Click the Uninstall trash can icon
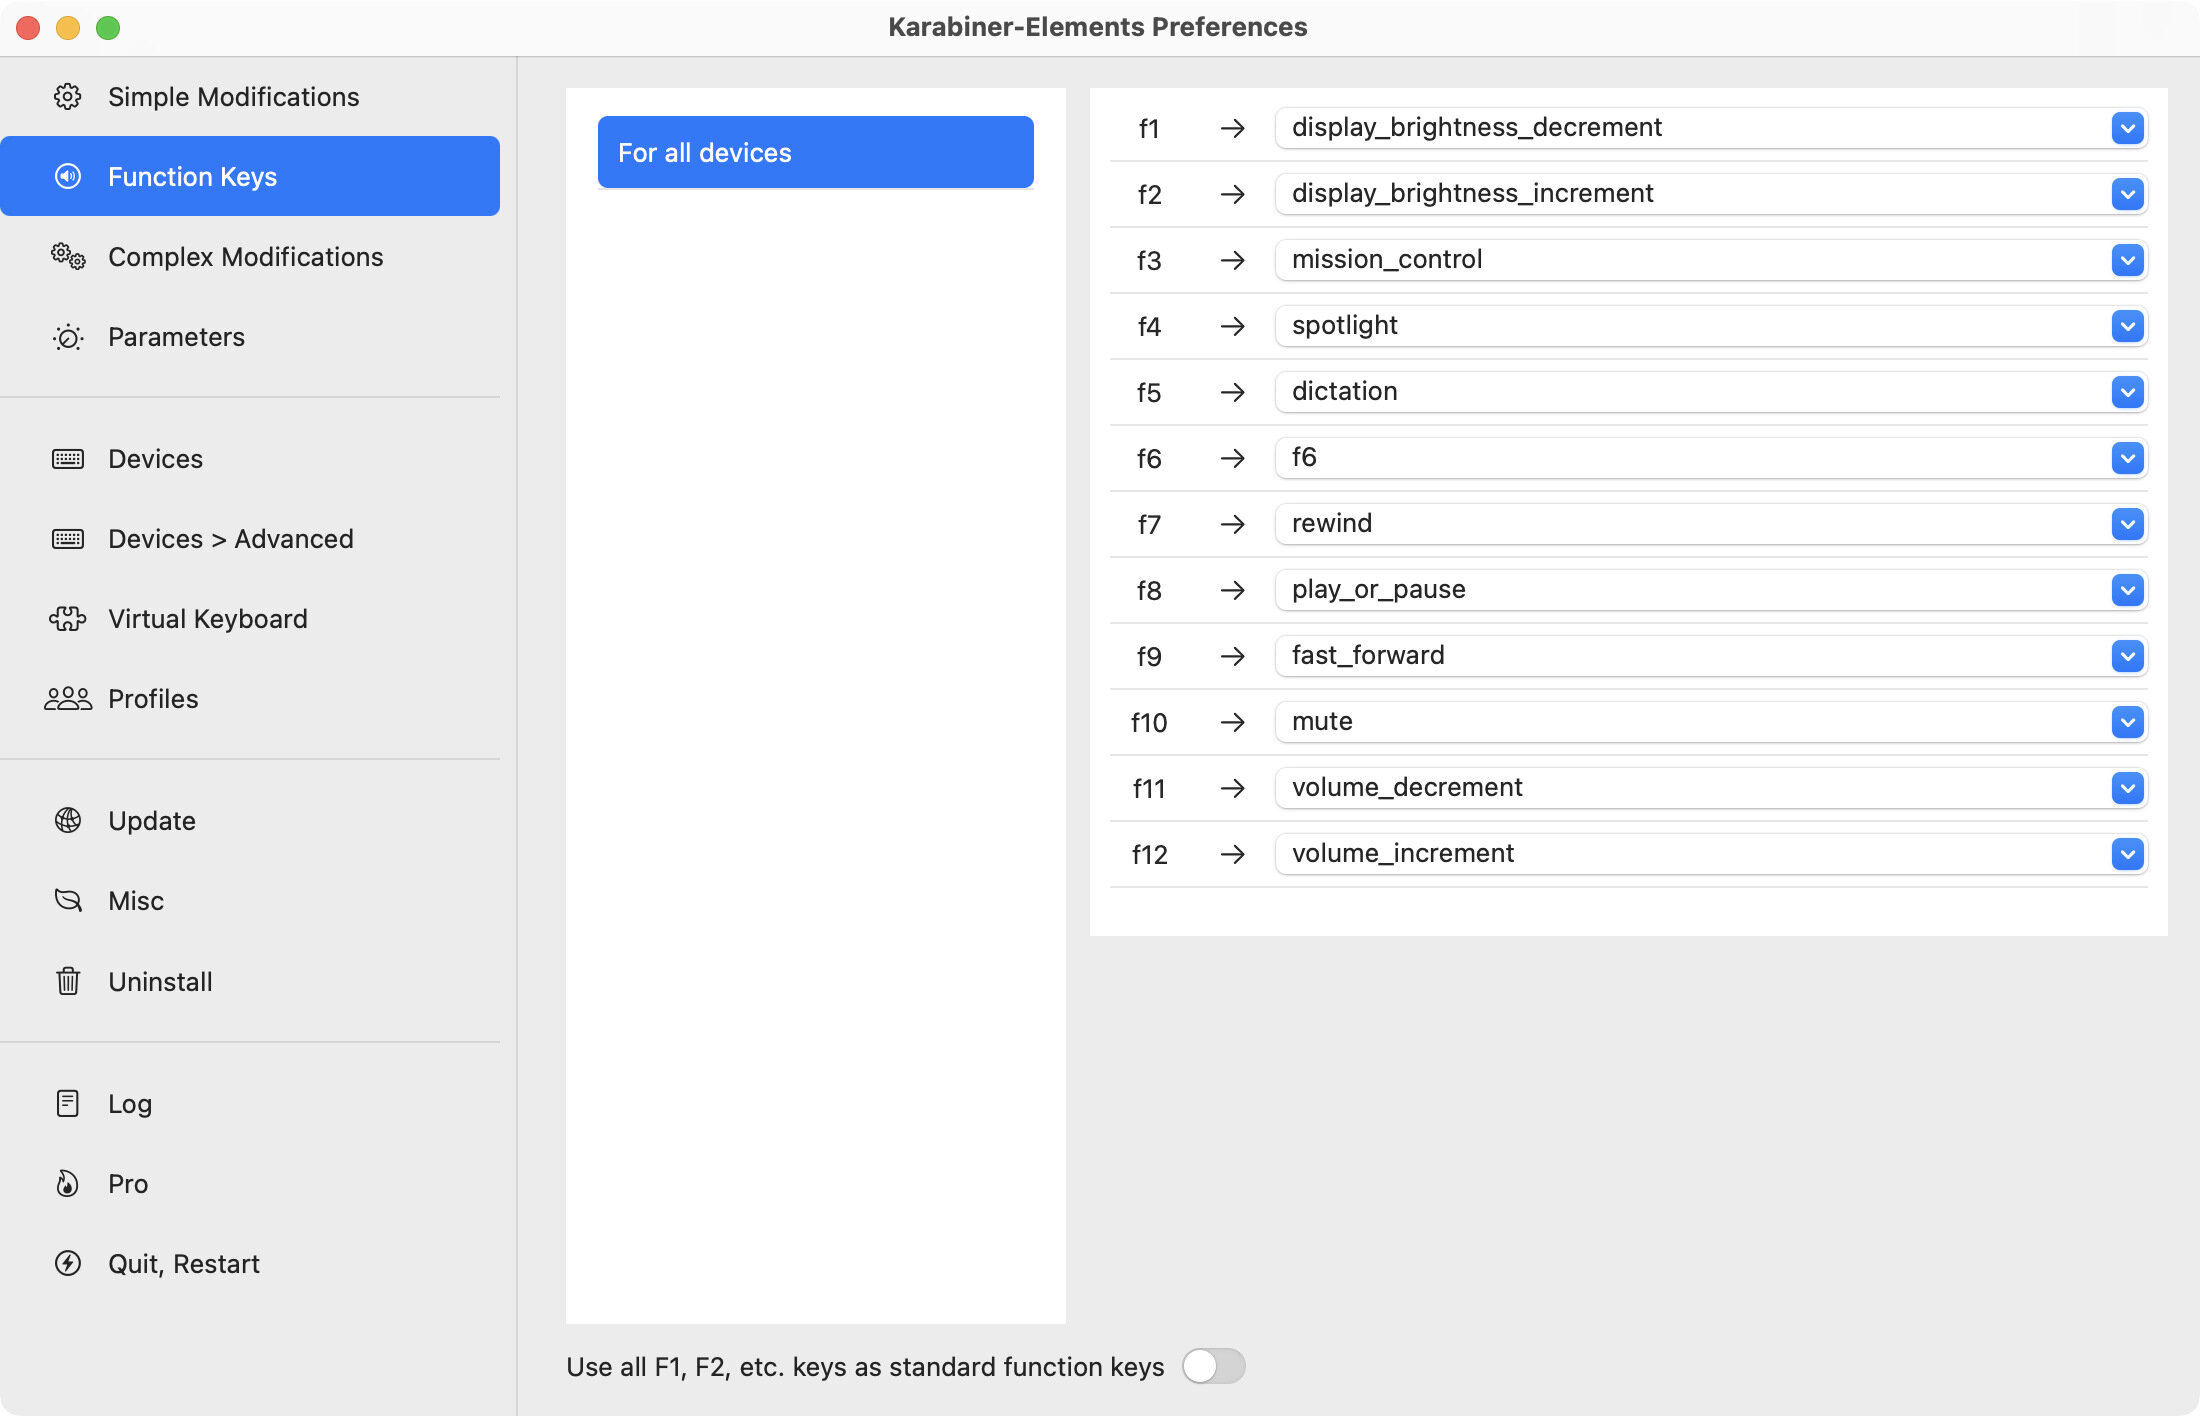The width and height of the screenshot is (2200, 1416). [x=68, y=981]
